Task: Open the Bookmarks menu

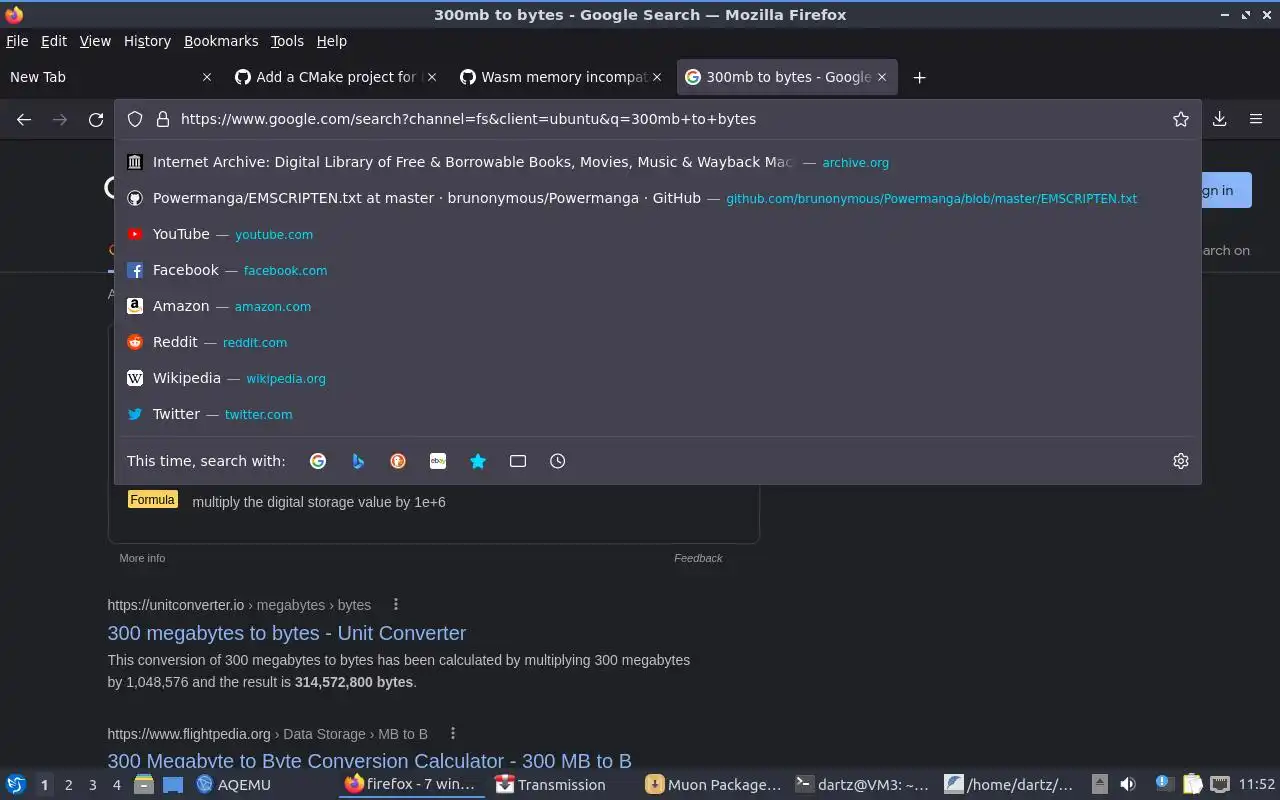Action: [x=221, y=41]
